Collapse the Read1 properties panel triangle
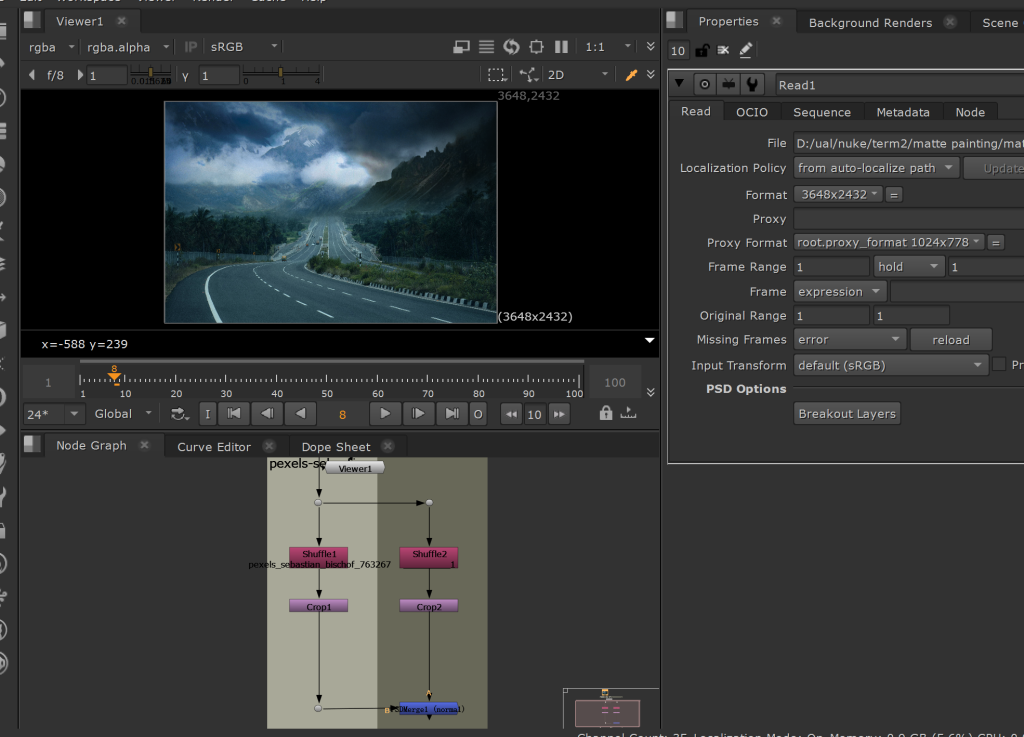This screenshot has width=1024, height=737. (x=679, y=84)
